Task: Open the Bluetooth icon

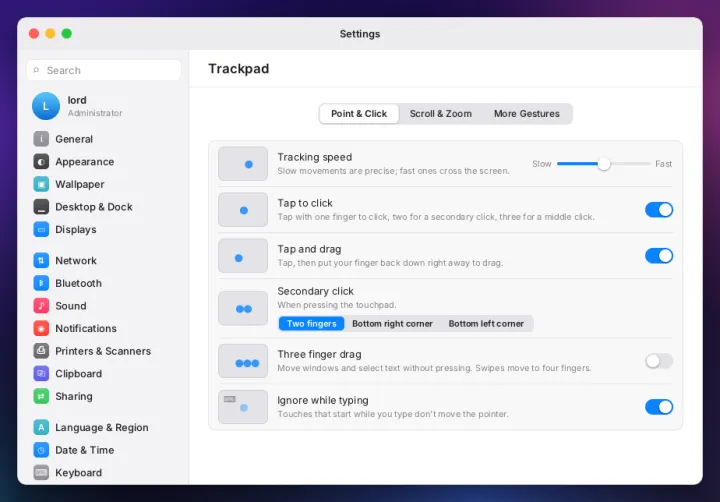Action: (41, 283)
